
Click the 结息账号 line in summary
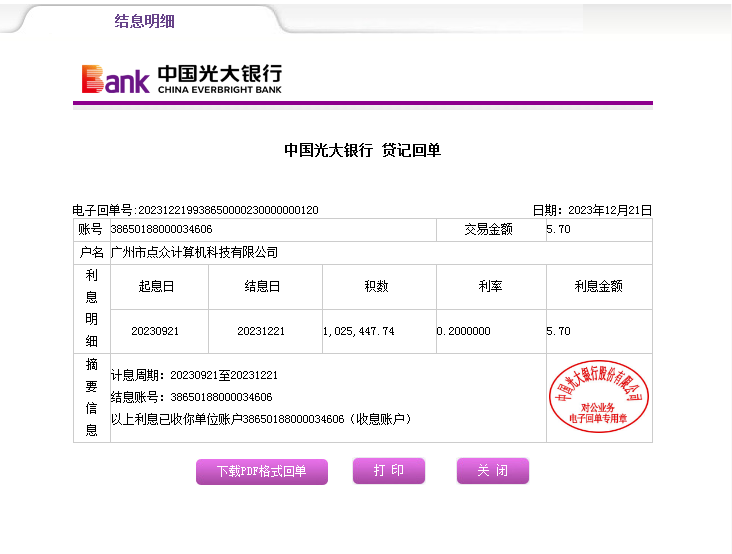pos(191,397)
